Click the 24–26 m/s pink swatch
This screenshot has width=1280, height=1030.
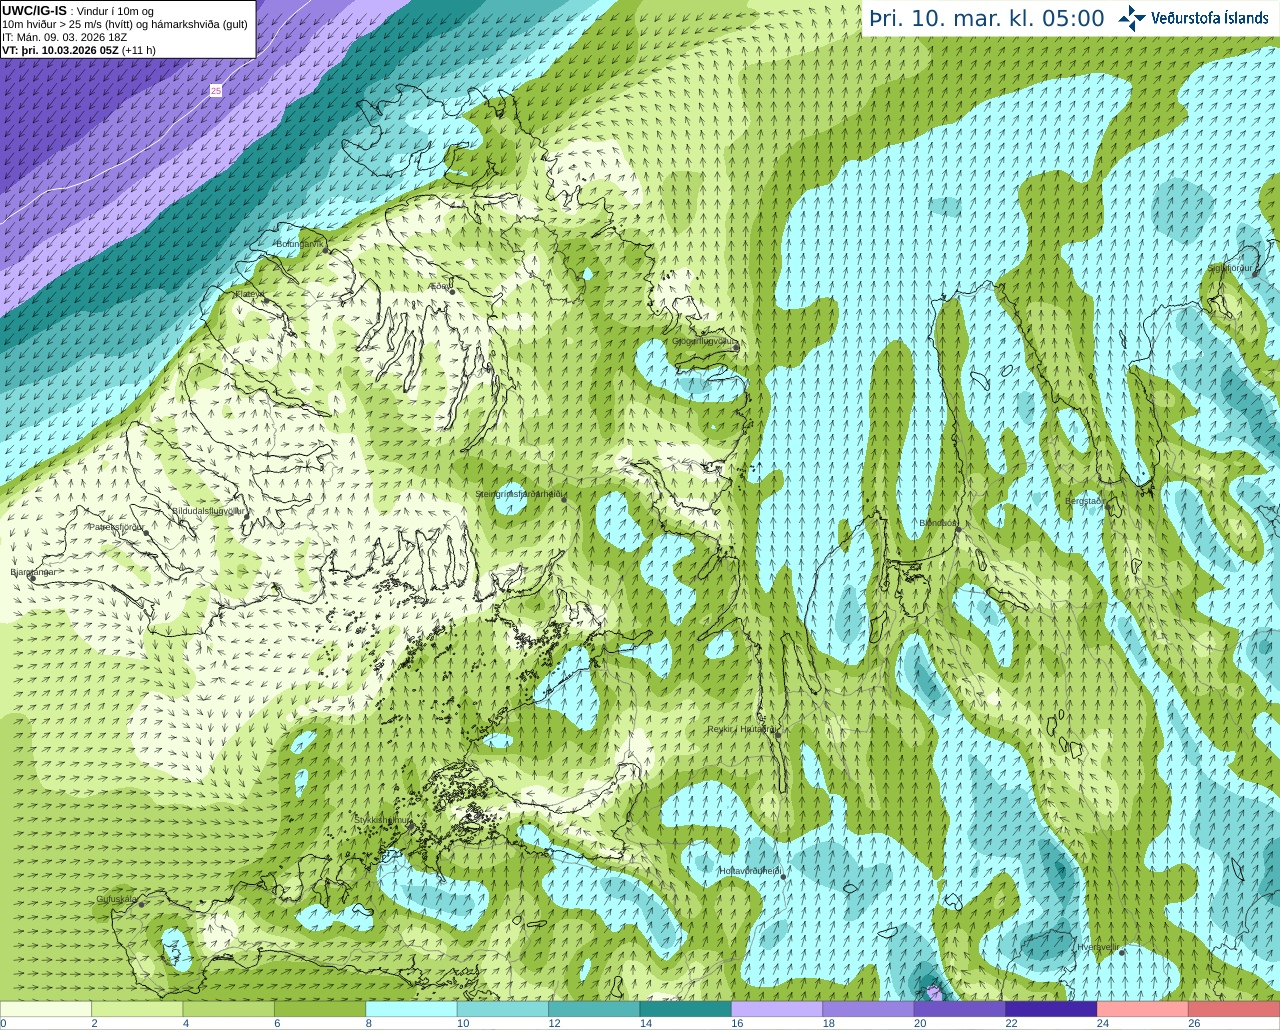1143,1009
